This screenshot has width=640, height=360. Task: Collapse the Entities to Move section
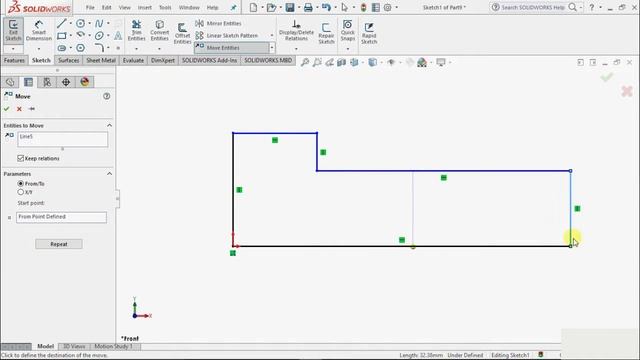coord(109,126)
